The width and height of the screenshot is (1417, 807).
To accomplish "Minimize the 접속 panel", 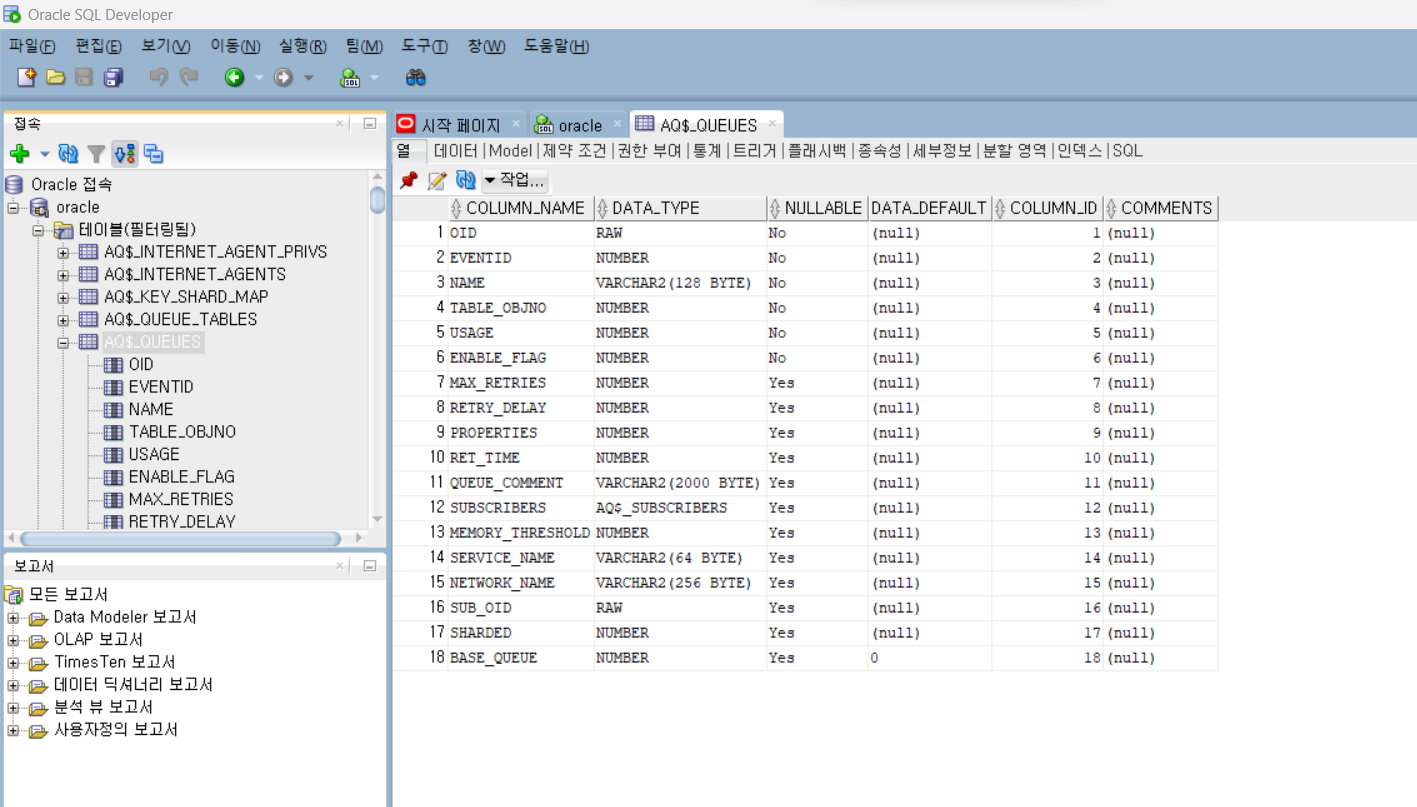I will click(x=369, y=124).
